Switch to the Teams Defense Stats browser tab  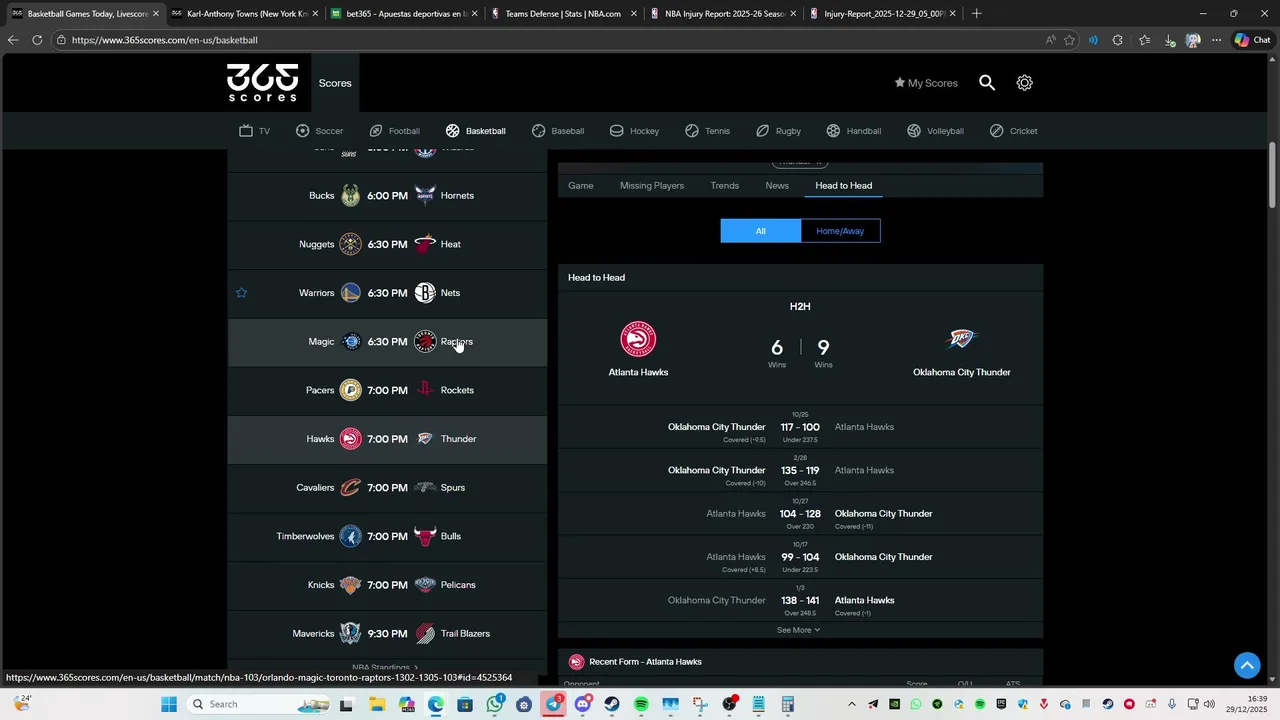(563, 14)
